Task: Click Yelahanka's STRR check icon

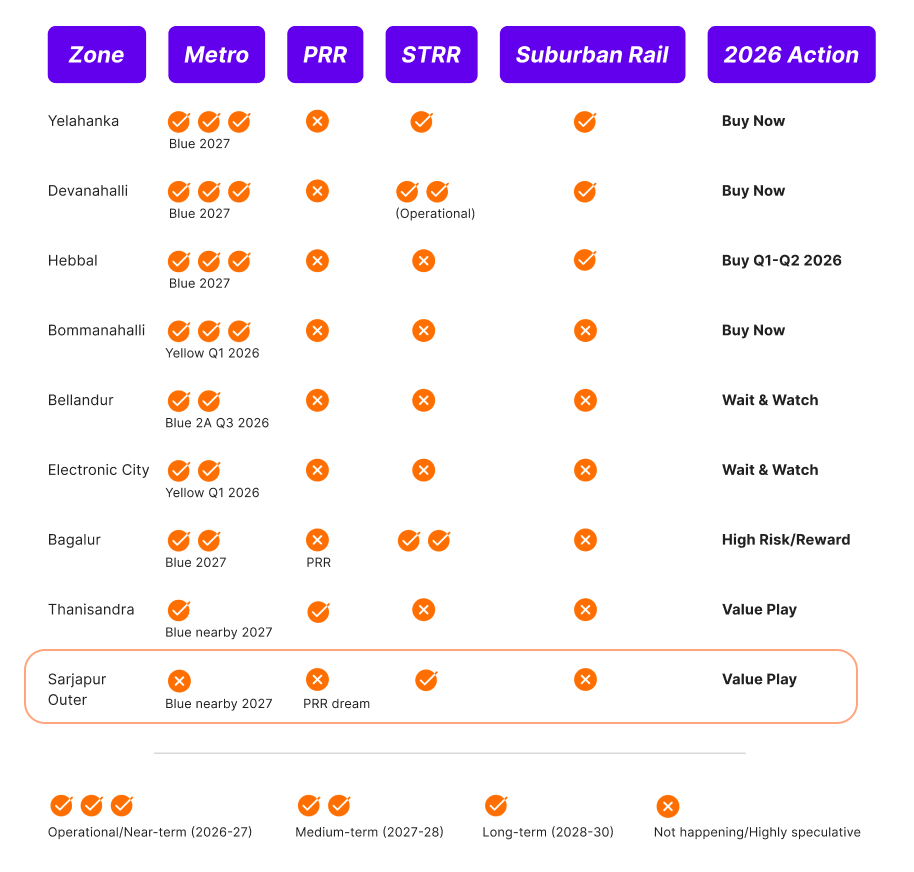Action: tap(421, 121)
